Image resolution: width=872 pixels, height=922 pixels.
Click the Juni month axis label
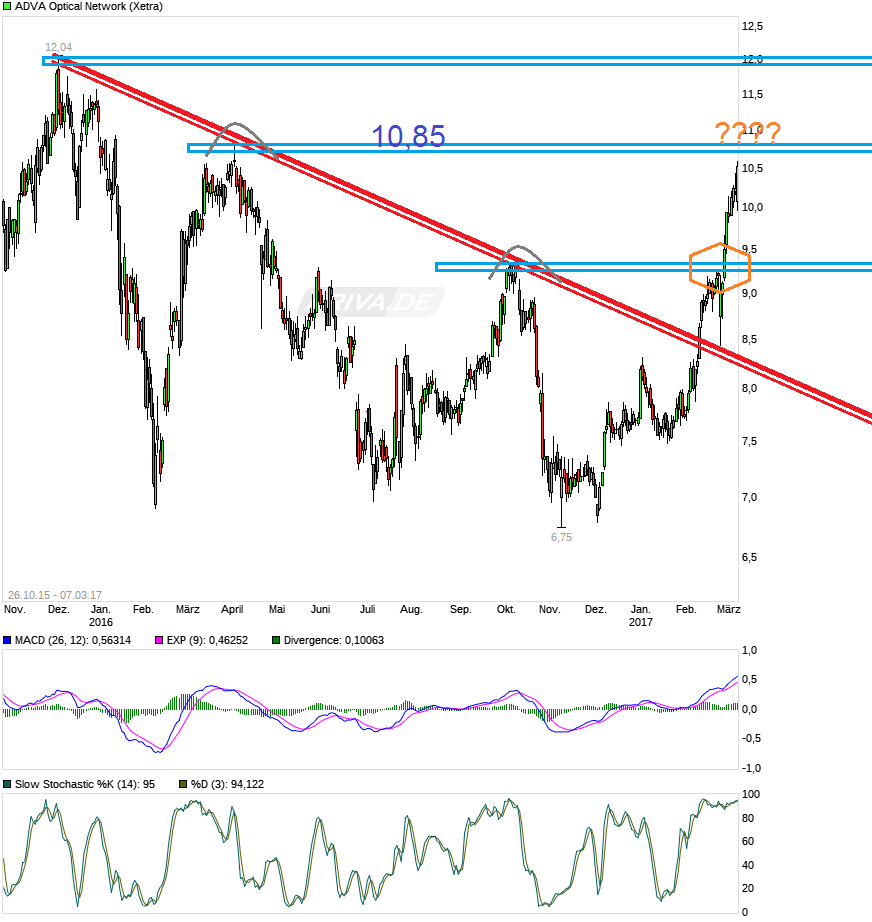(x=320, y=609)
